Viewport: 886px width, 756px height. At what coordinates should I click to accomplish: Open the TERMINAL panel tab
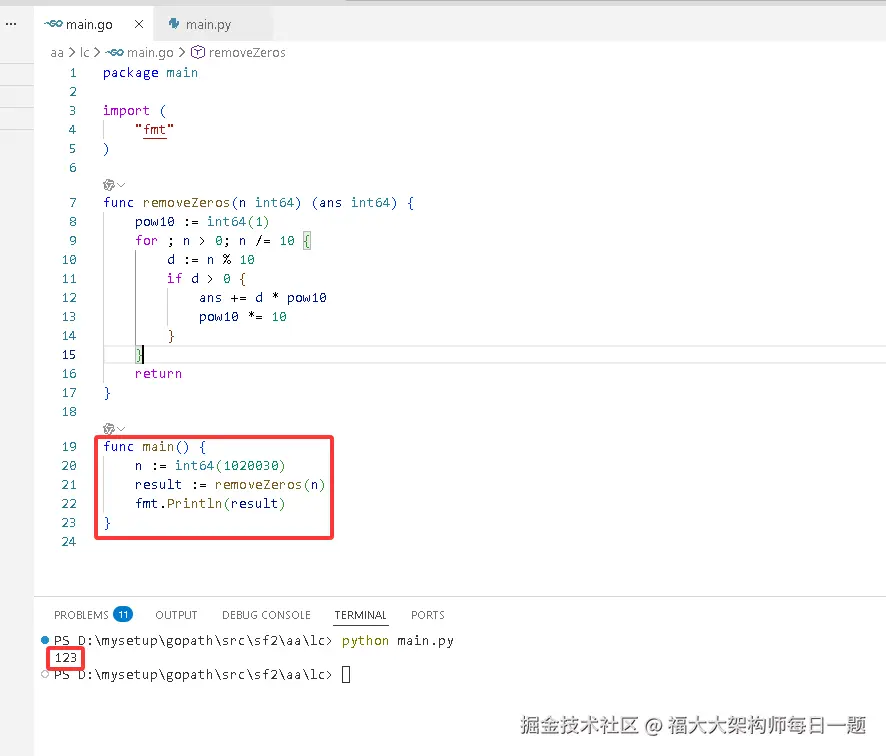[x=361, y=615]
